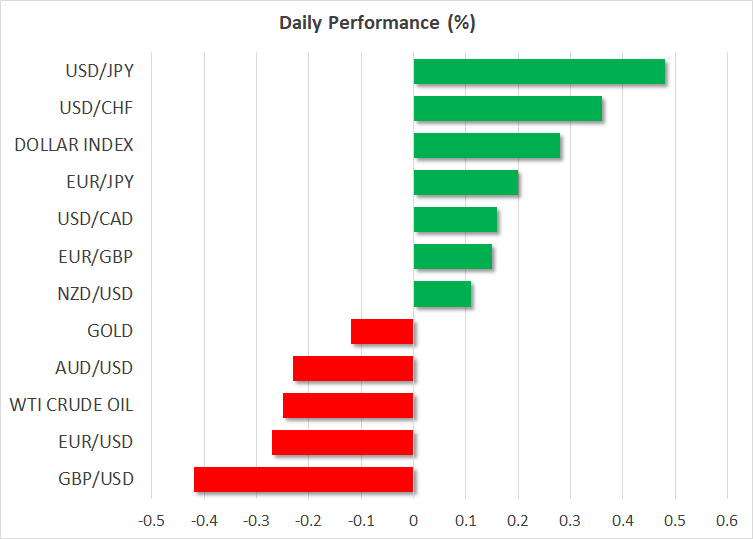Click the 0.6 axis tick label
Viewport: 753px width, 539px height.
(x=726, y=520)
